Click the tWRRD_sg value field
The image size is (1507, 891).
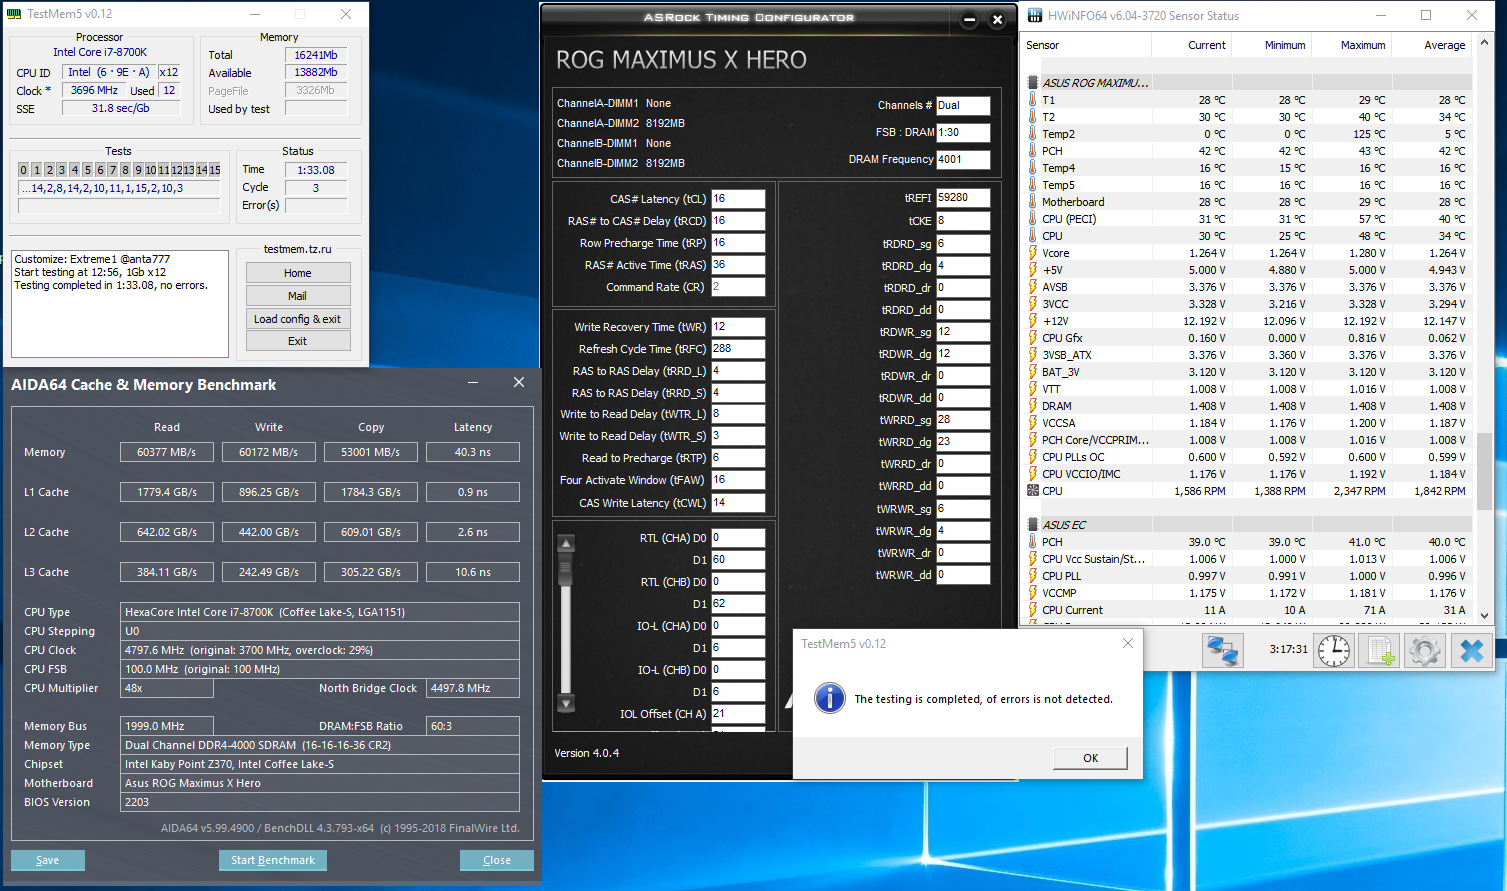click(963, 420)
